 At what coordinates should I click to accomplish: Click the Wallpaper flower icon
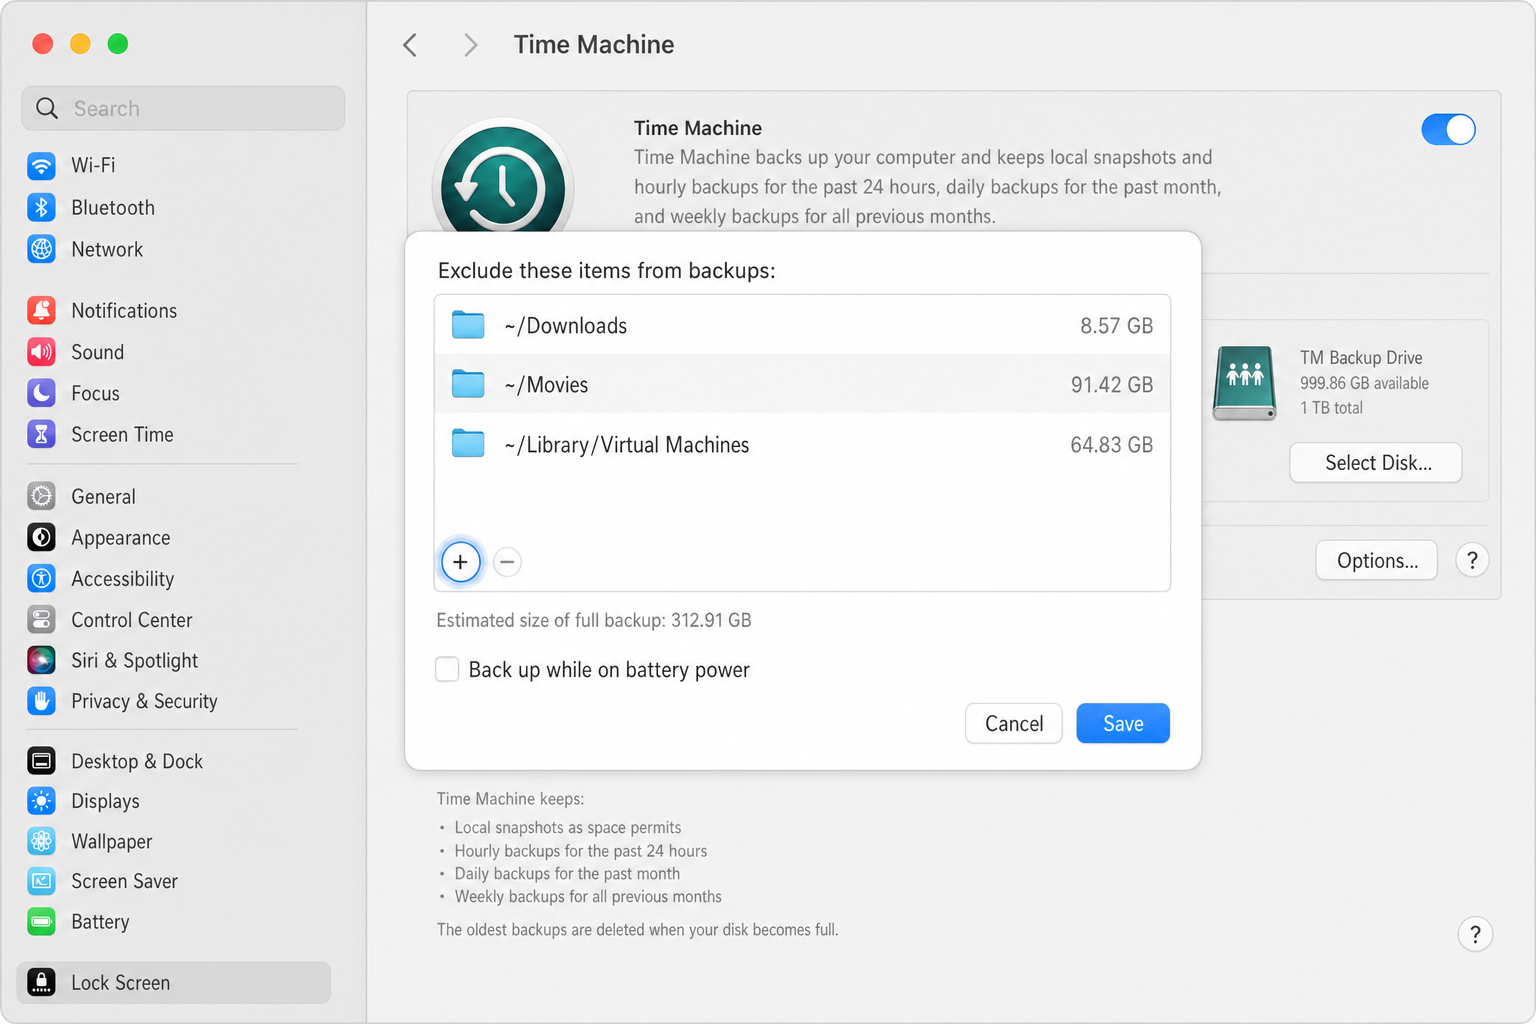pyautogui.click(x=41, y=841)
